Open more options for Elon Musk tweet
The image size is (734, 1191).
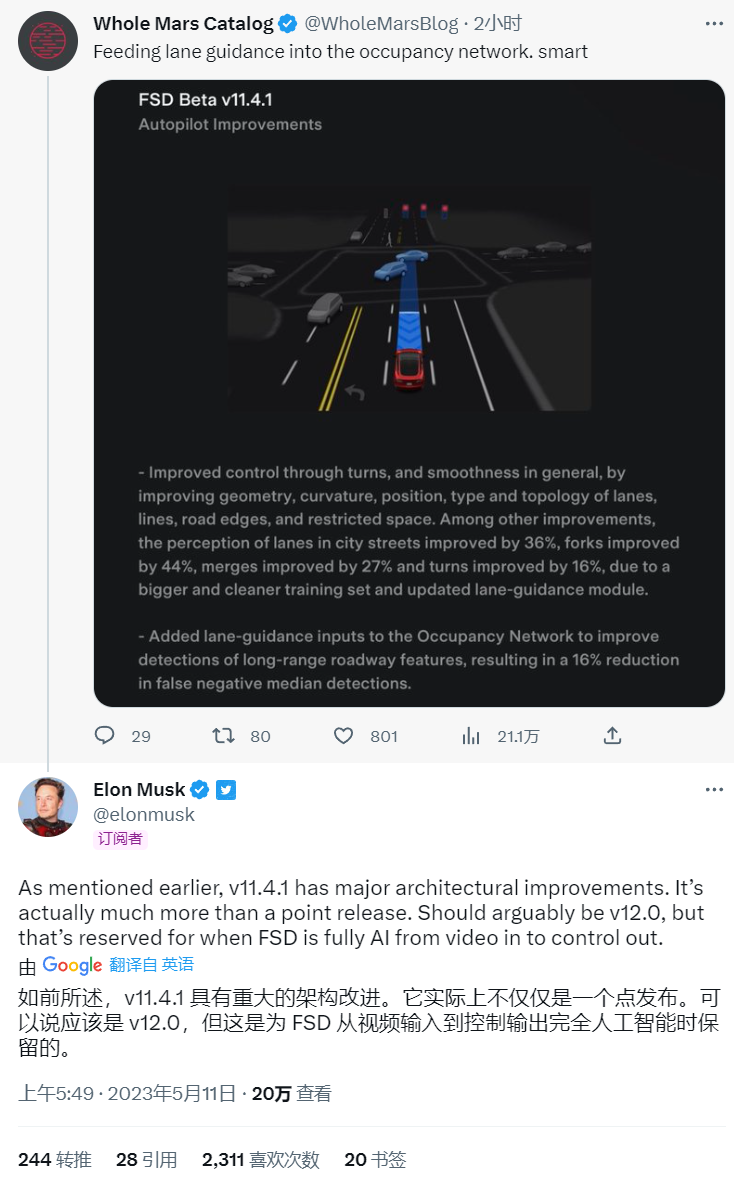(x=714, y=789)
